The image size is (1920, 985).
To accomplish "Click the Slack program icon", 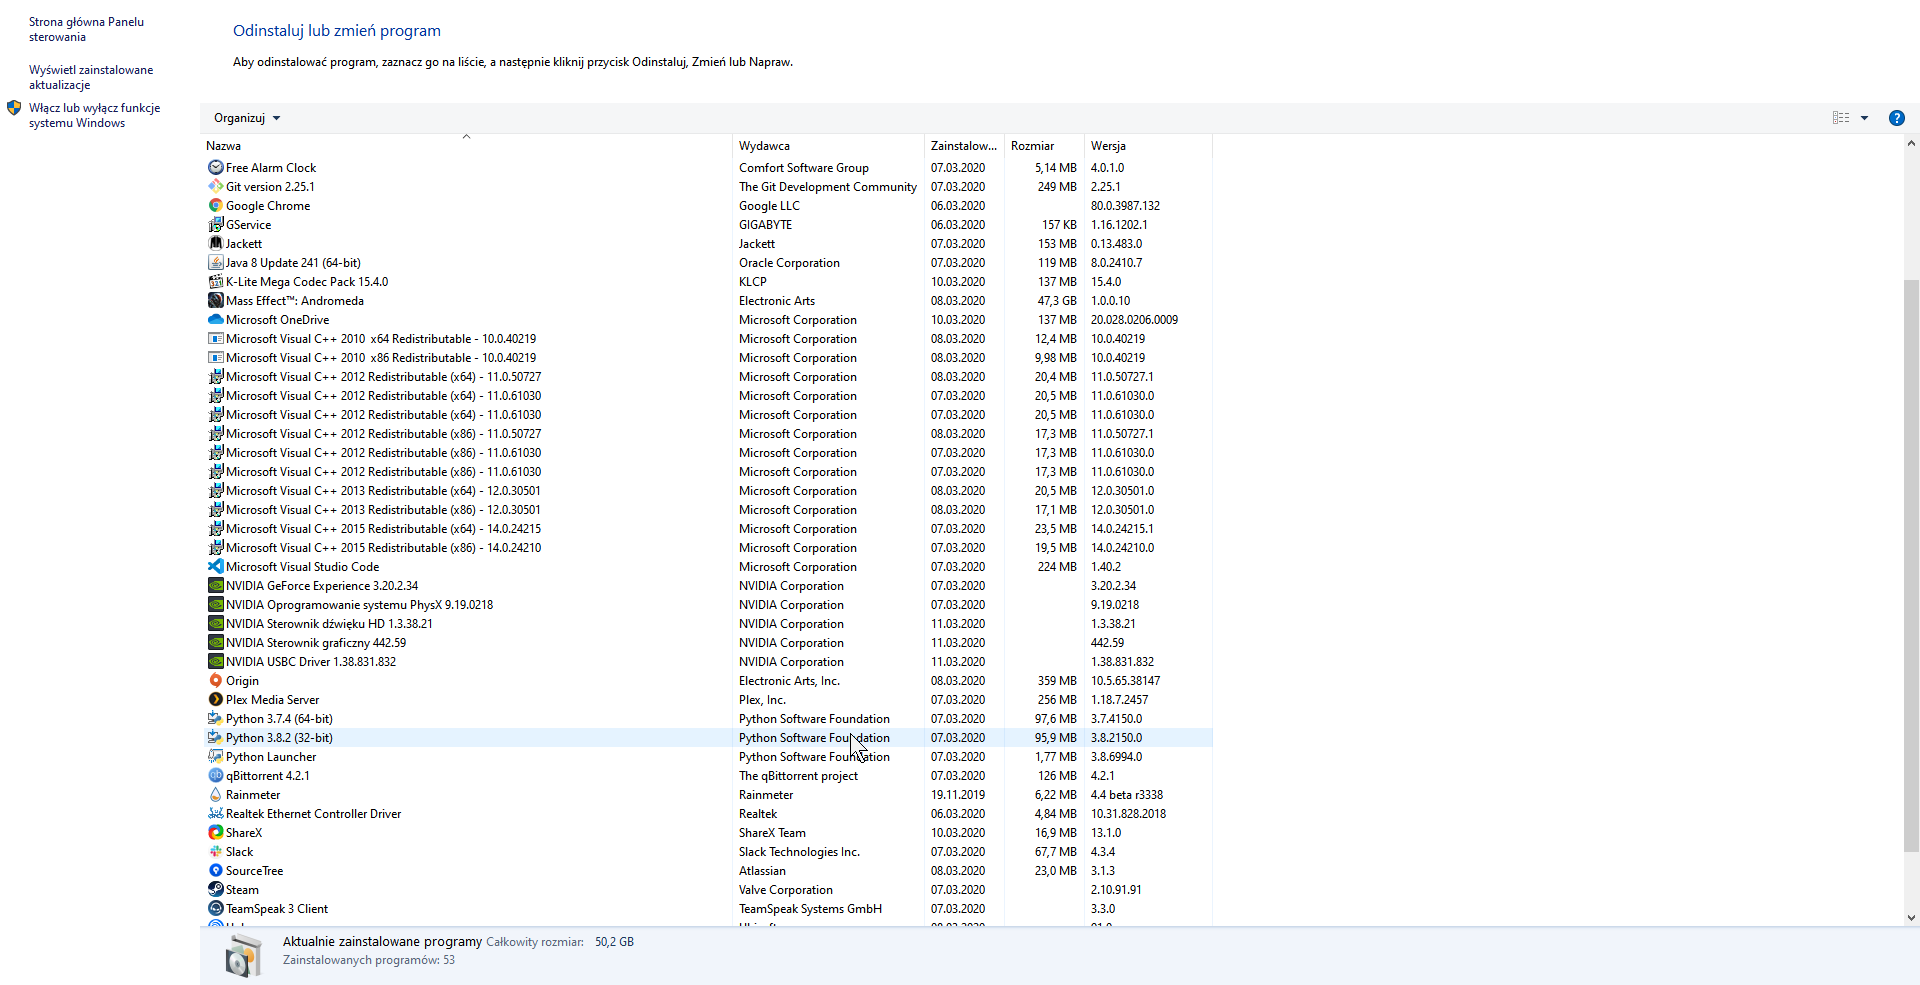I will (215, 852).
